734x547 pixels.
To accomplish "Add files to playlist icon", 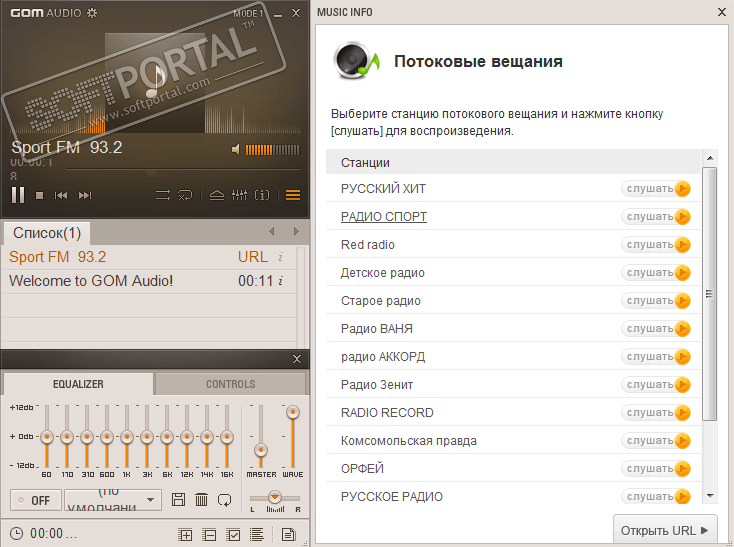I will 185,534.
